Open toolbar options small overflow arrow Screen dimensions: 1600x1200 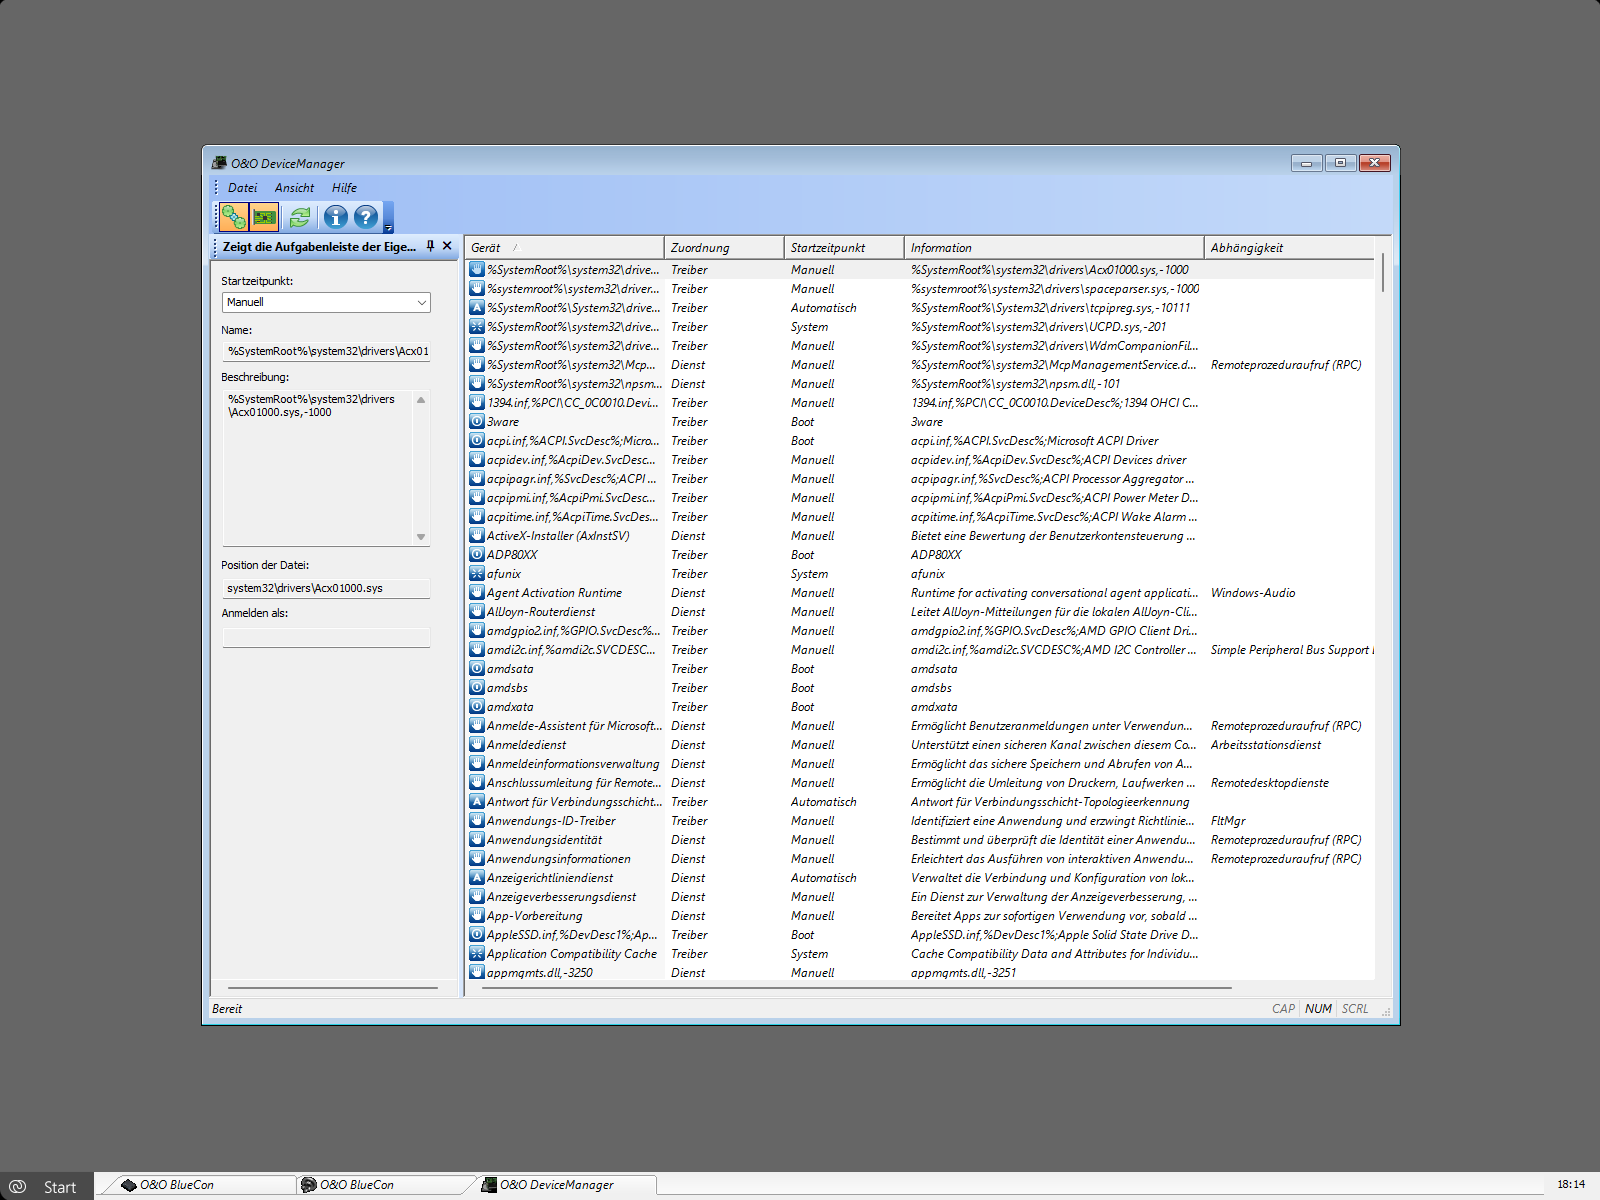(389, 218)
